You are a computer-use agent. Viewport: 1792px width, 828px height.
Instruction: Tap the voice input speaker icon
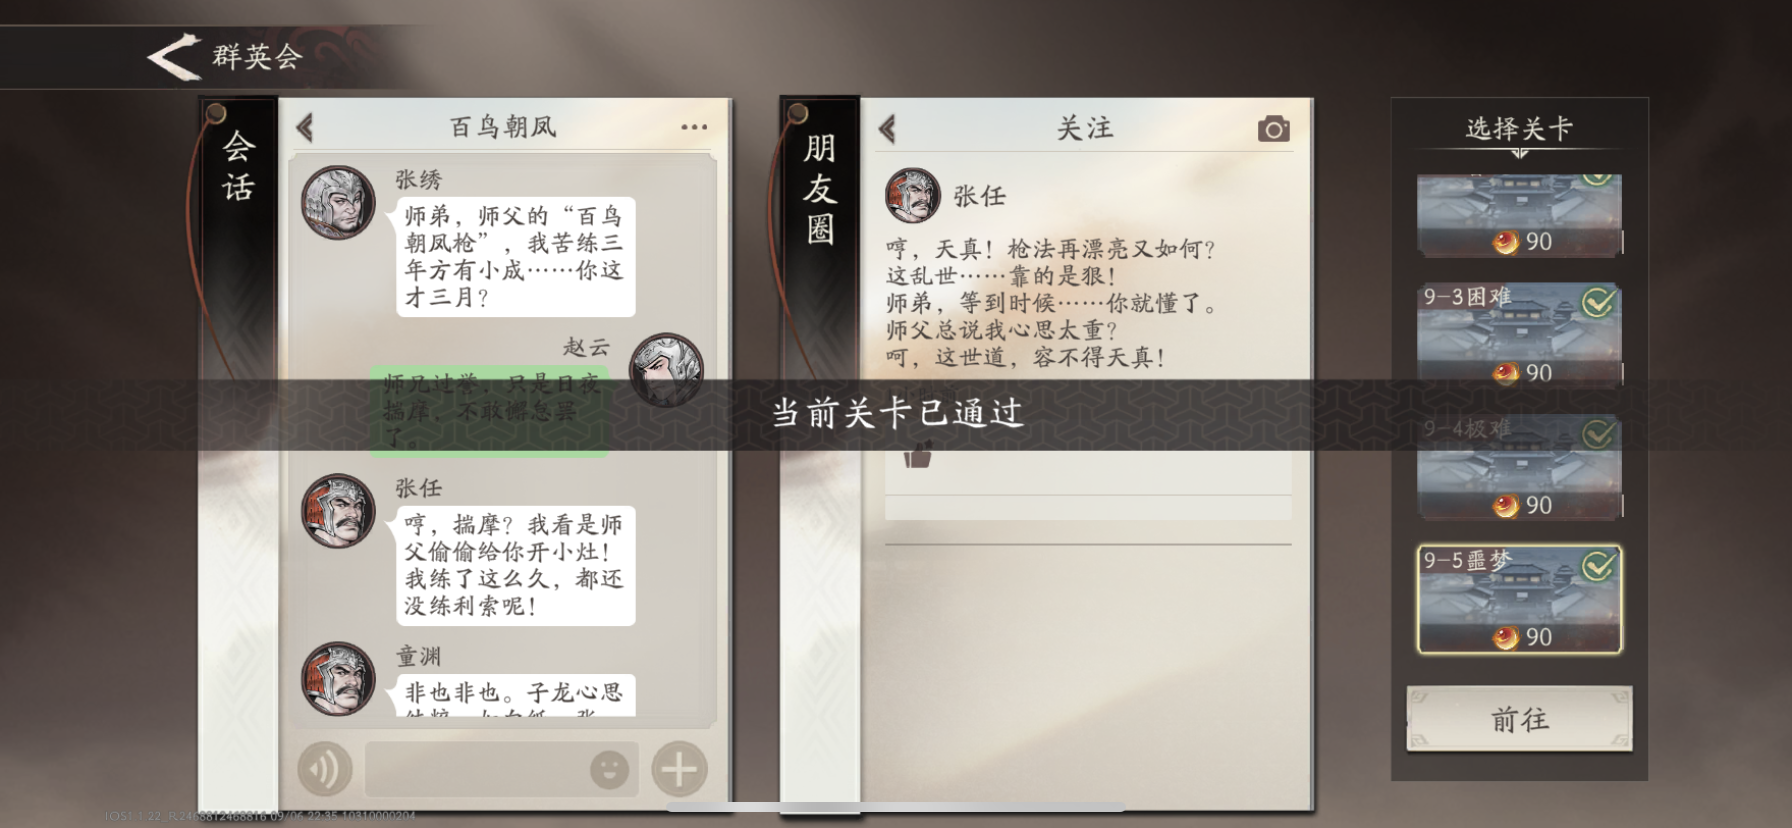(x=324, y=769)
